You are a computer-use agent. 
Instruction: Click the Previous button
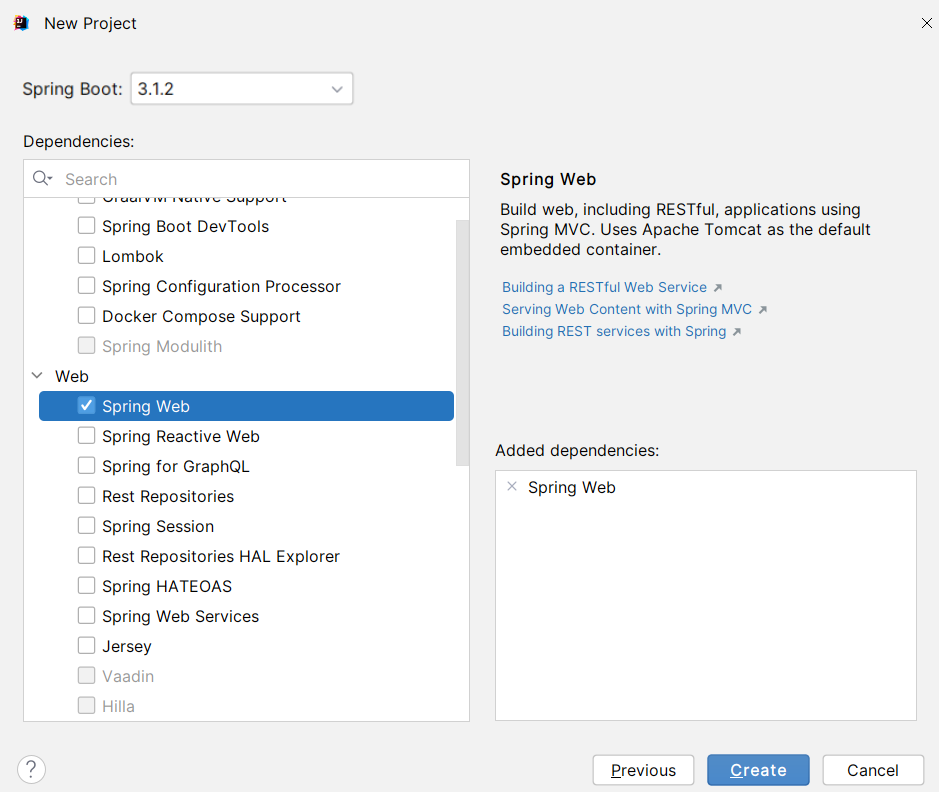coord(643,770)
